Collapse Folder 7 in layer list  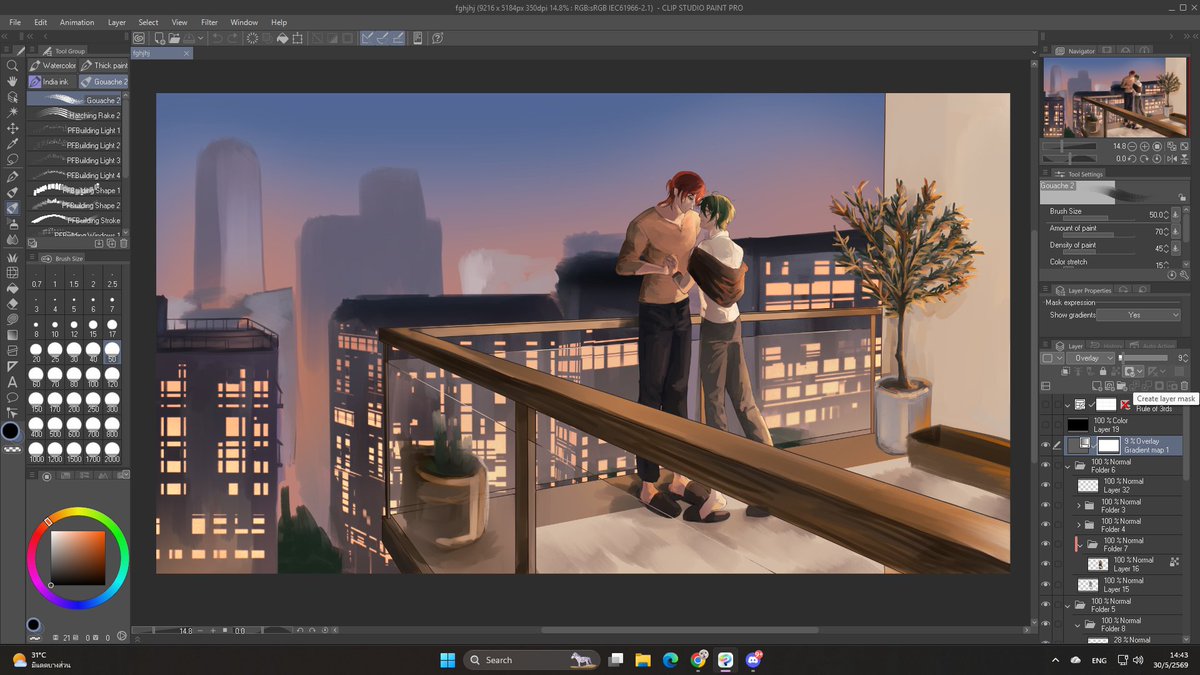[x=1078, y=544]
